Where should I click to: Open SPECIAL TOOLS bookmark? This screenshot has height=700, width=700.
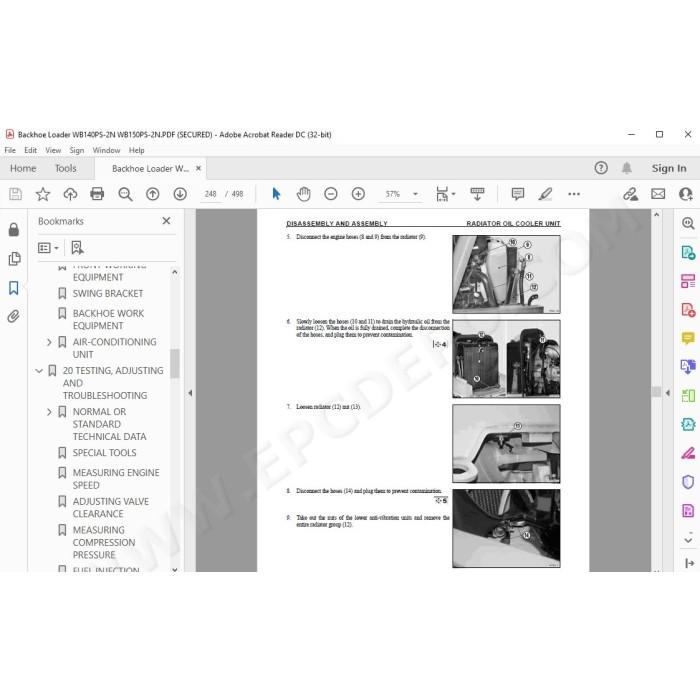pyautogui.click(x=104, y=453)
